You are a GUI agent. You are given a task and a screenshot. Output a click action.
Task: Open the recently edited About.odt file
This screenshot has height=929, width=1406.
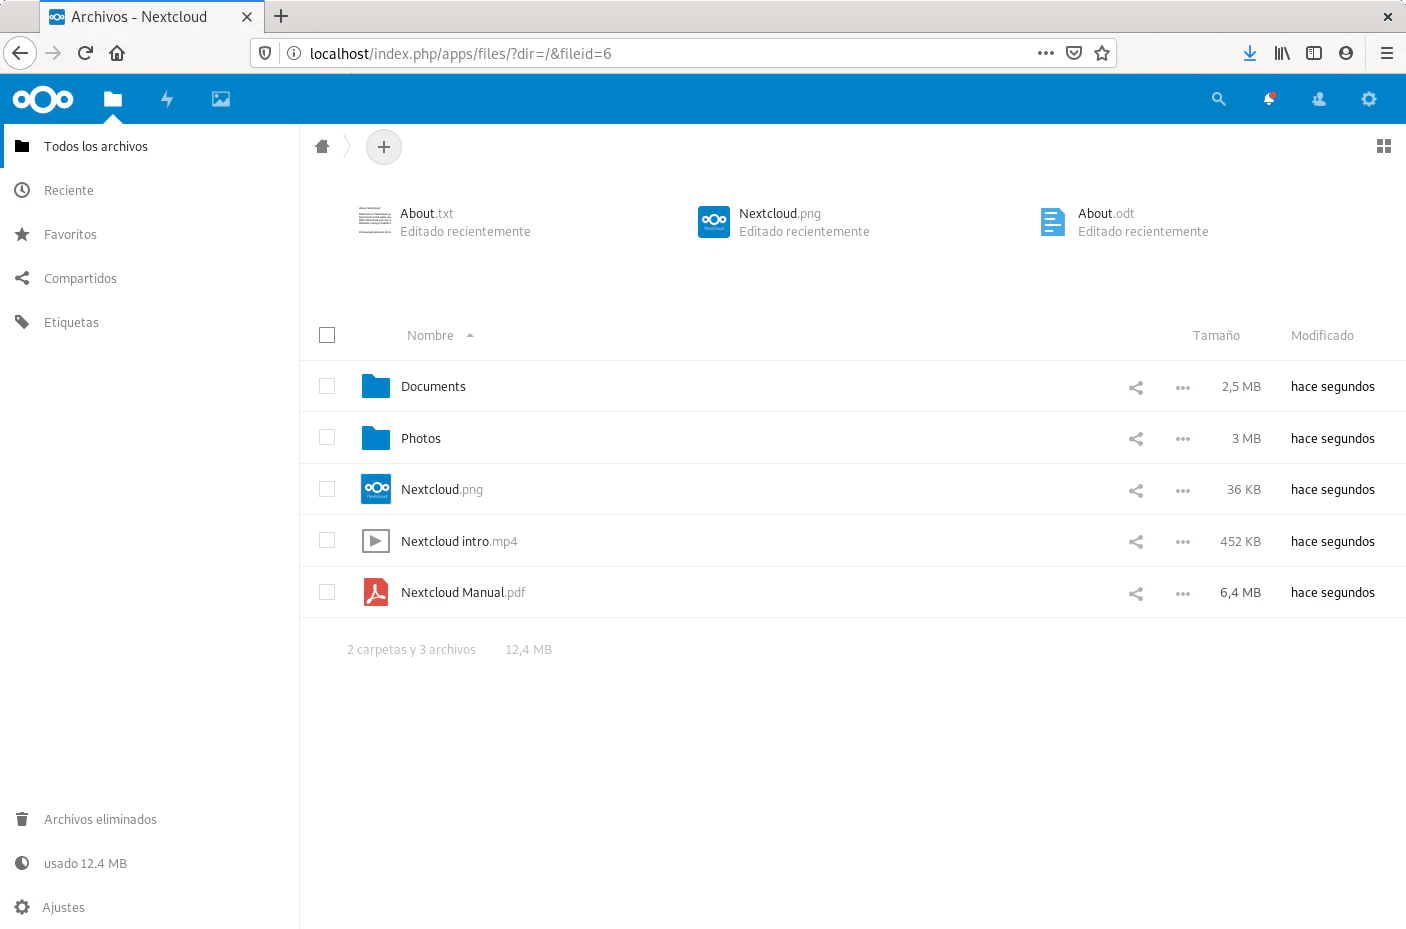tap(1106, 221)
